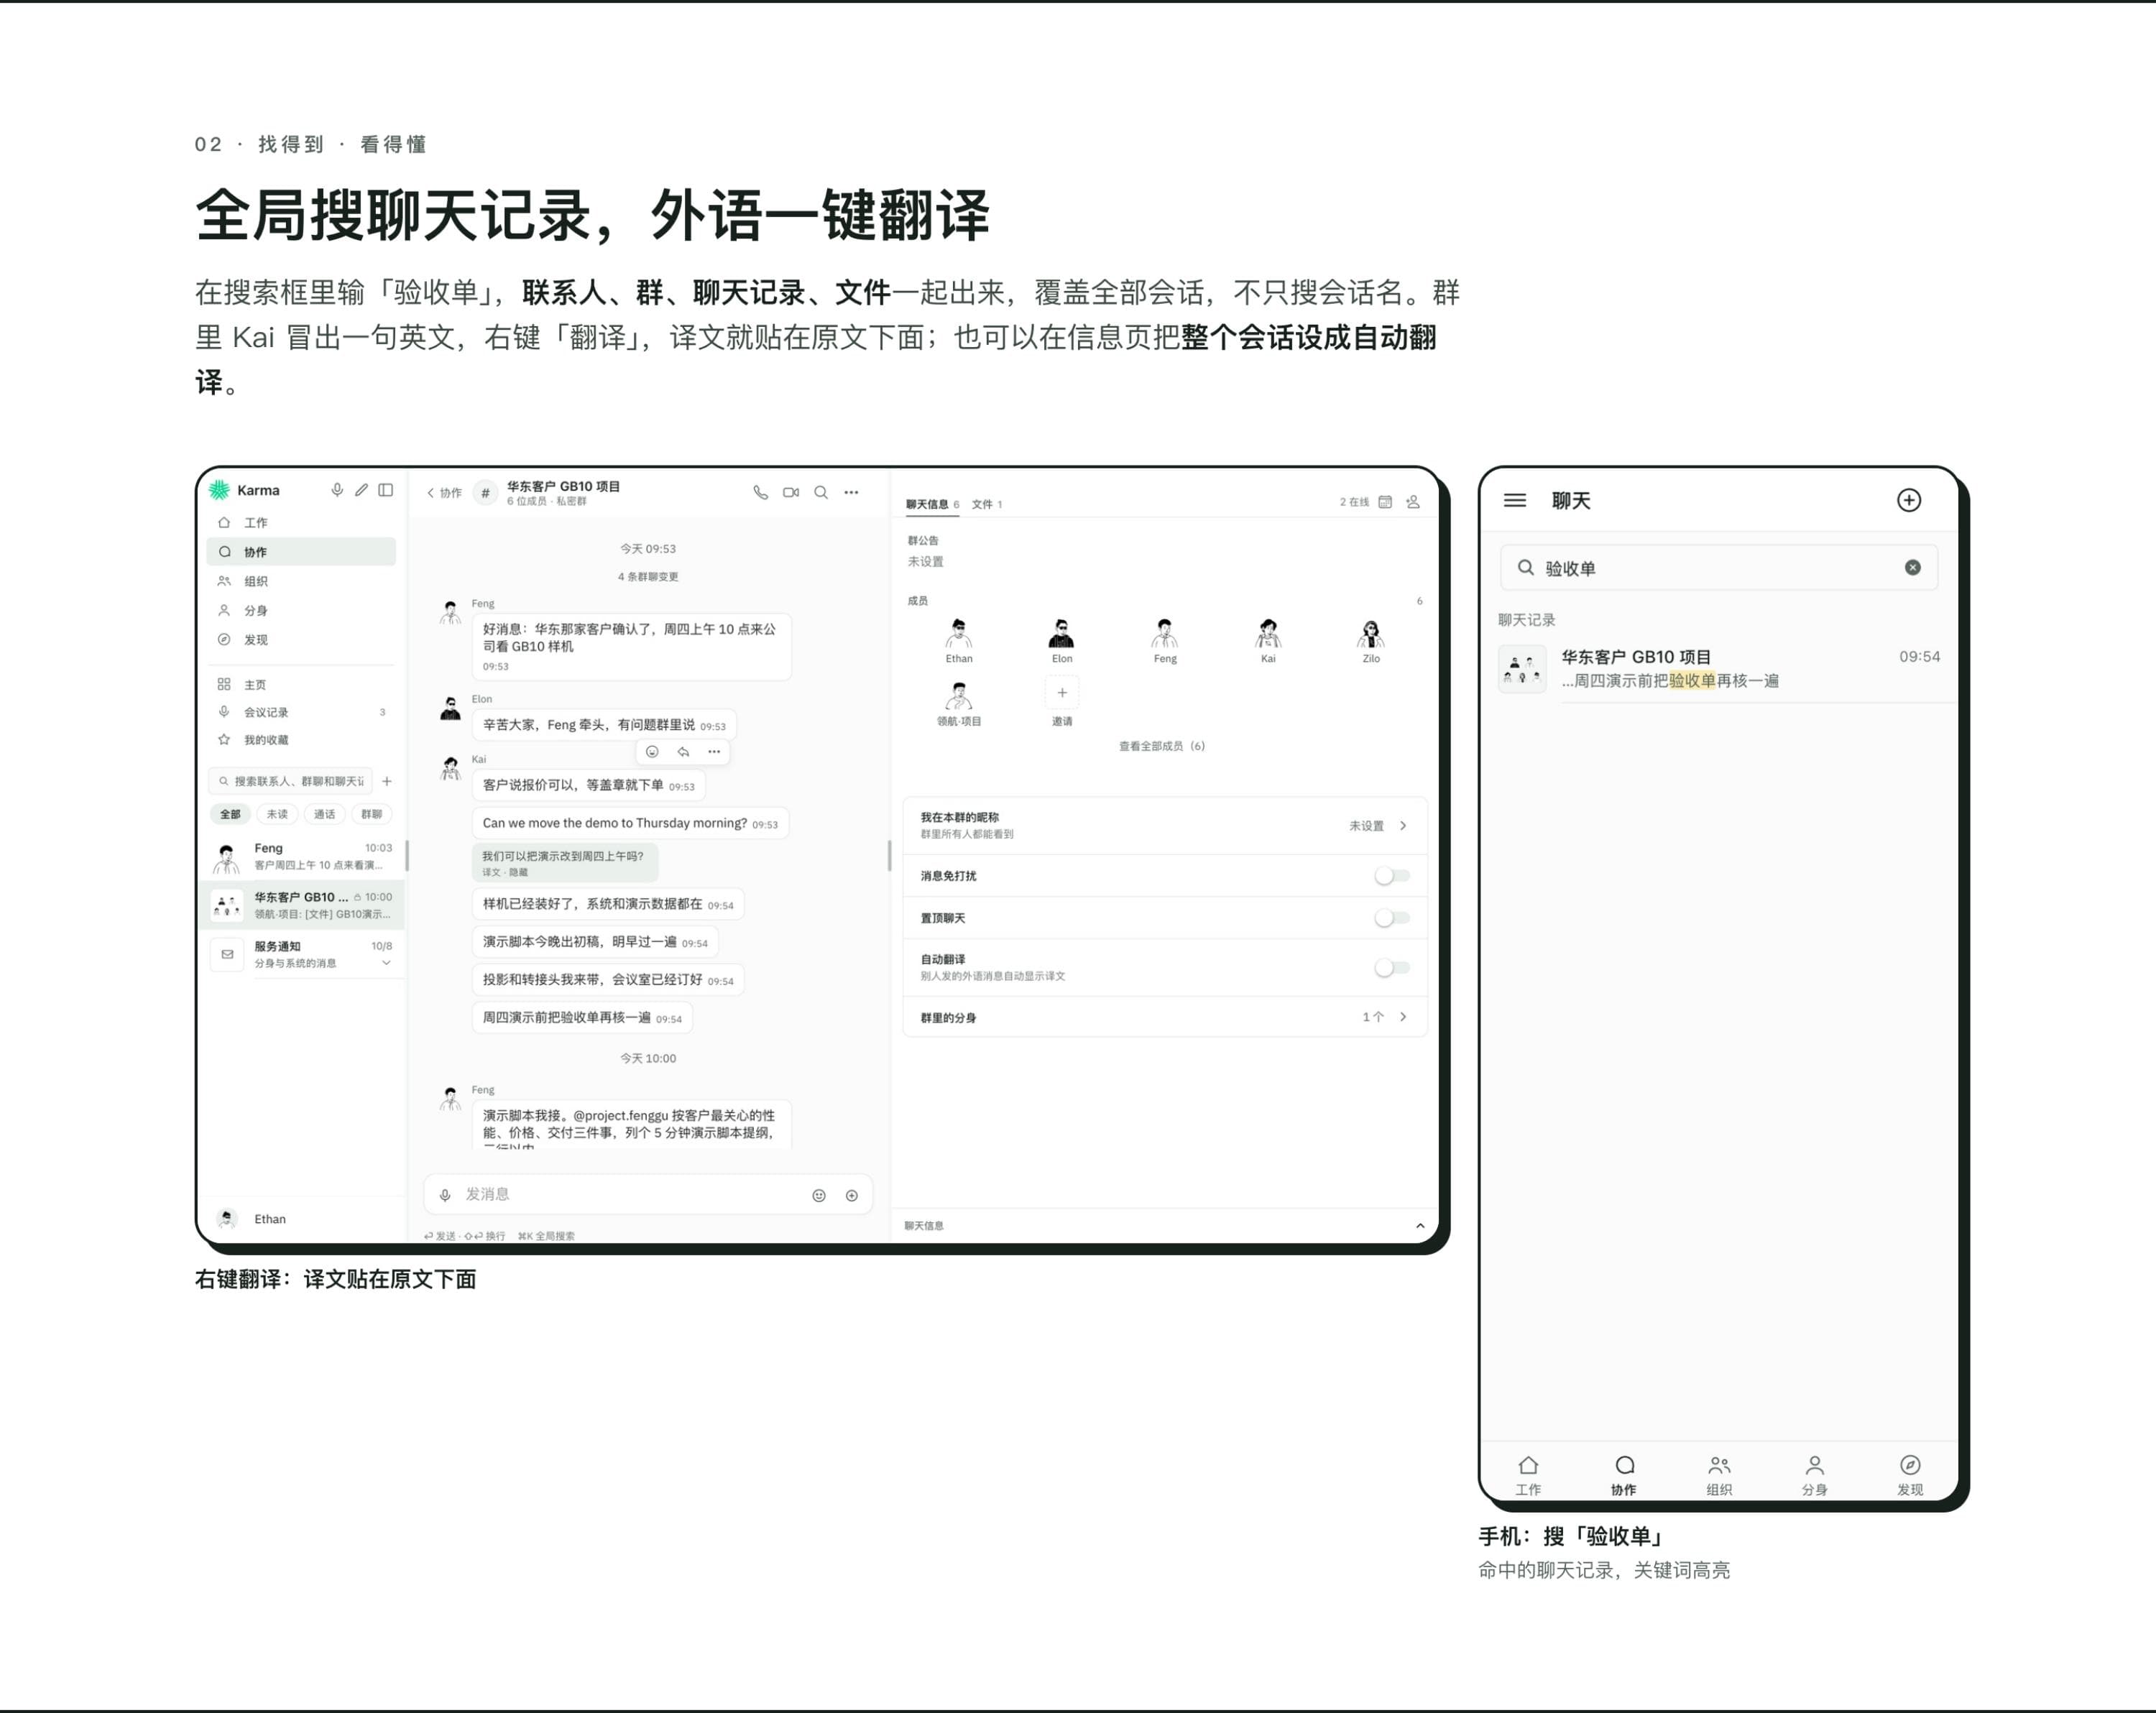Click the microphone icon beside the Karma logo
The image size is (2156, 1713).
click(337, 490)
